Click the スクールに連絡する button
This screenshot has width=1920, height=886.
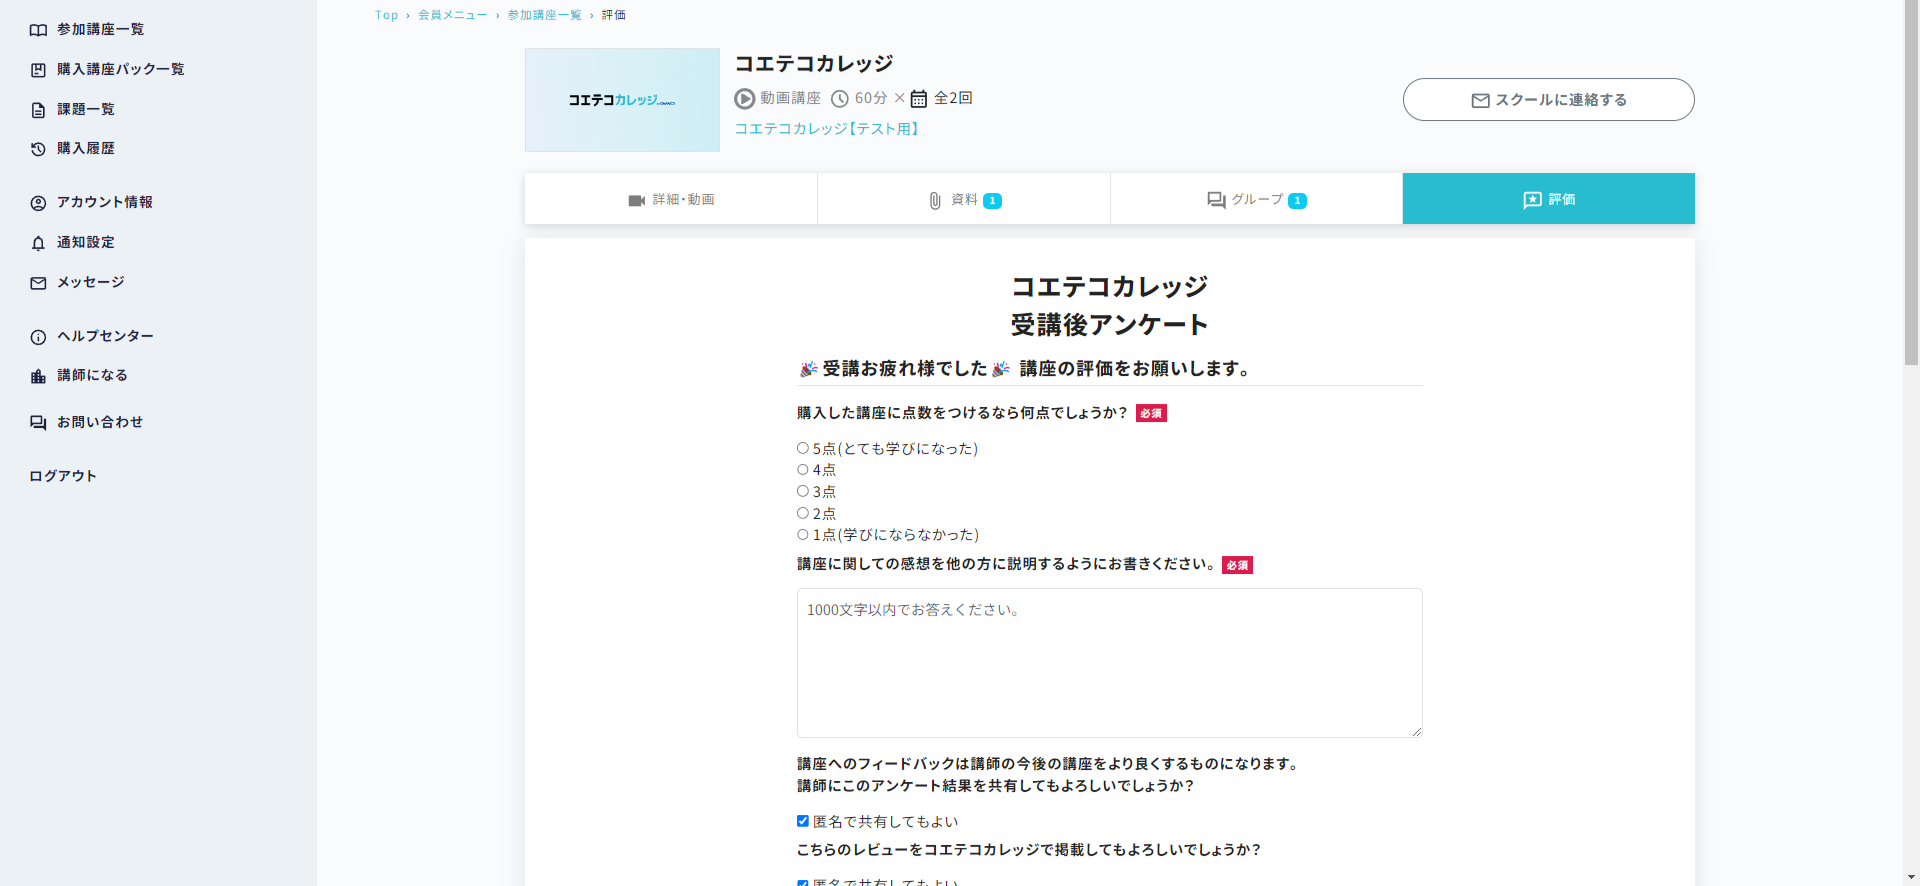click(1548, 100)
